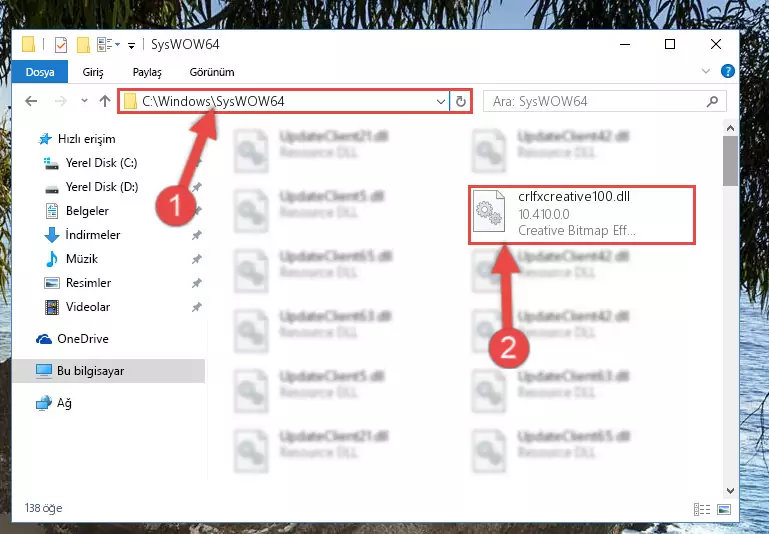Image resolution: width=769 pixels, height=534 pixels.
Task: Click the New Folder icon in quick access toolbar
Action: (x=83, y=45)
